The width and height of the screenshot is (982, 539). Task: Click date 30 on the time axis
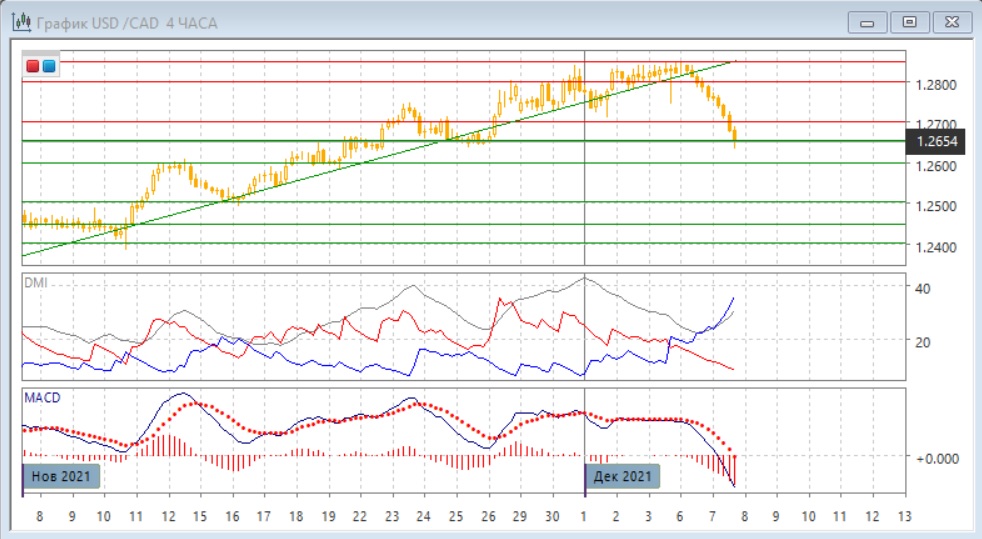pyautogui.click(x=551, y=516)
